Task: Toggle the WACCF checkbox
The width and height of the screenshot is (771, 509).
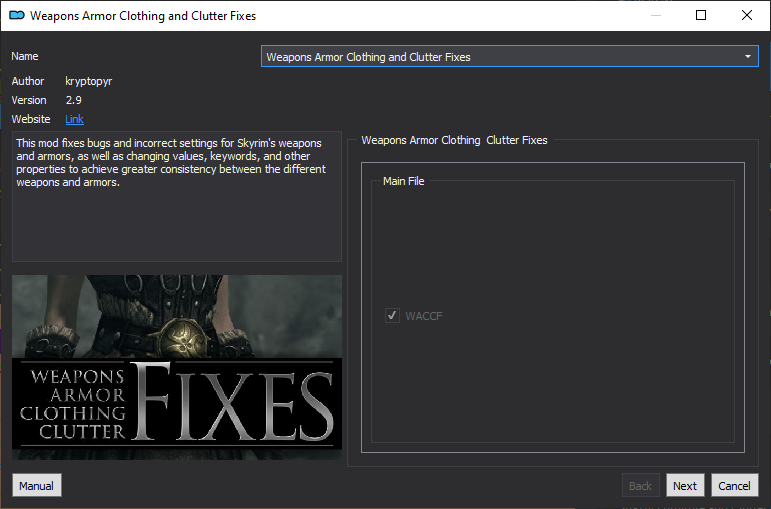Action: coord(392,315)
